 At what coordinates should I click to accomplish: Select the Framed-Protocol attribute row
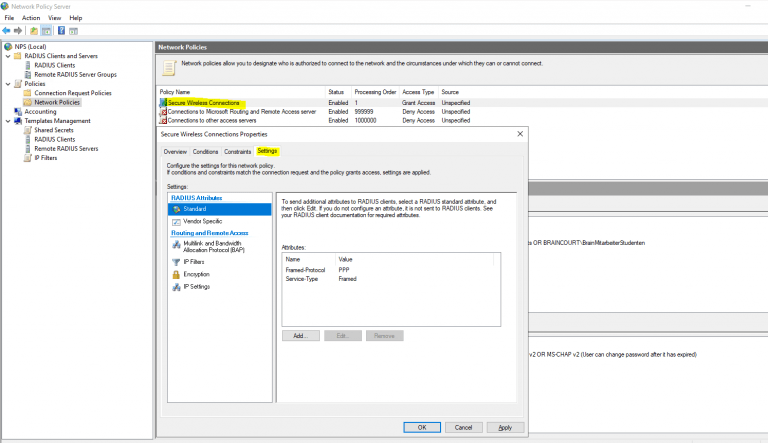click(391, 270)
